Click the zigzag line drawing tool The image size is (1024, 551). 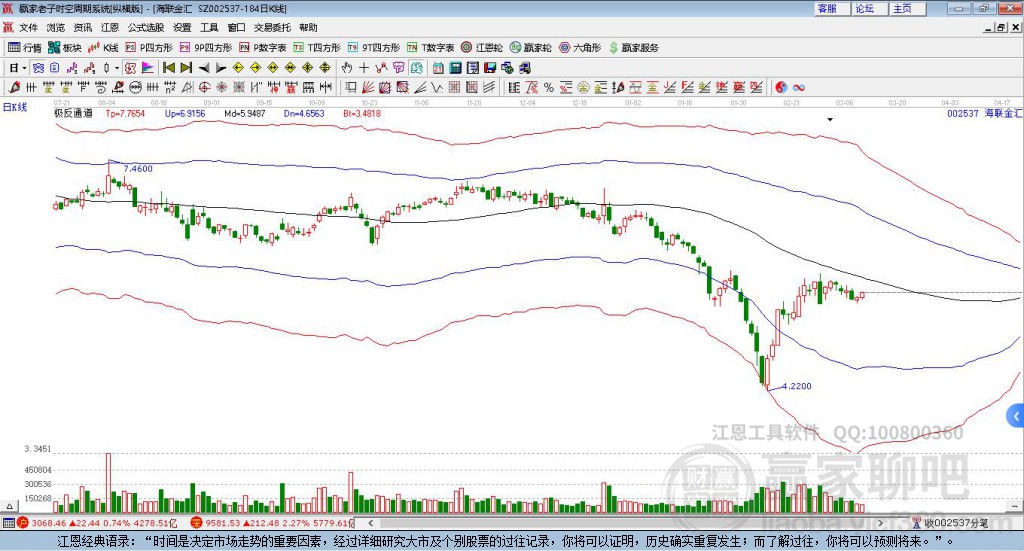pos(438,87)
